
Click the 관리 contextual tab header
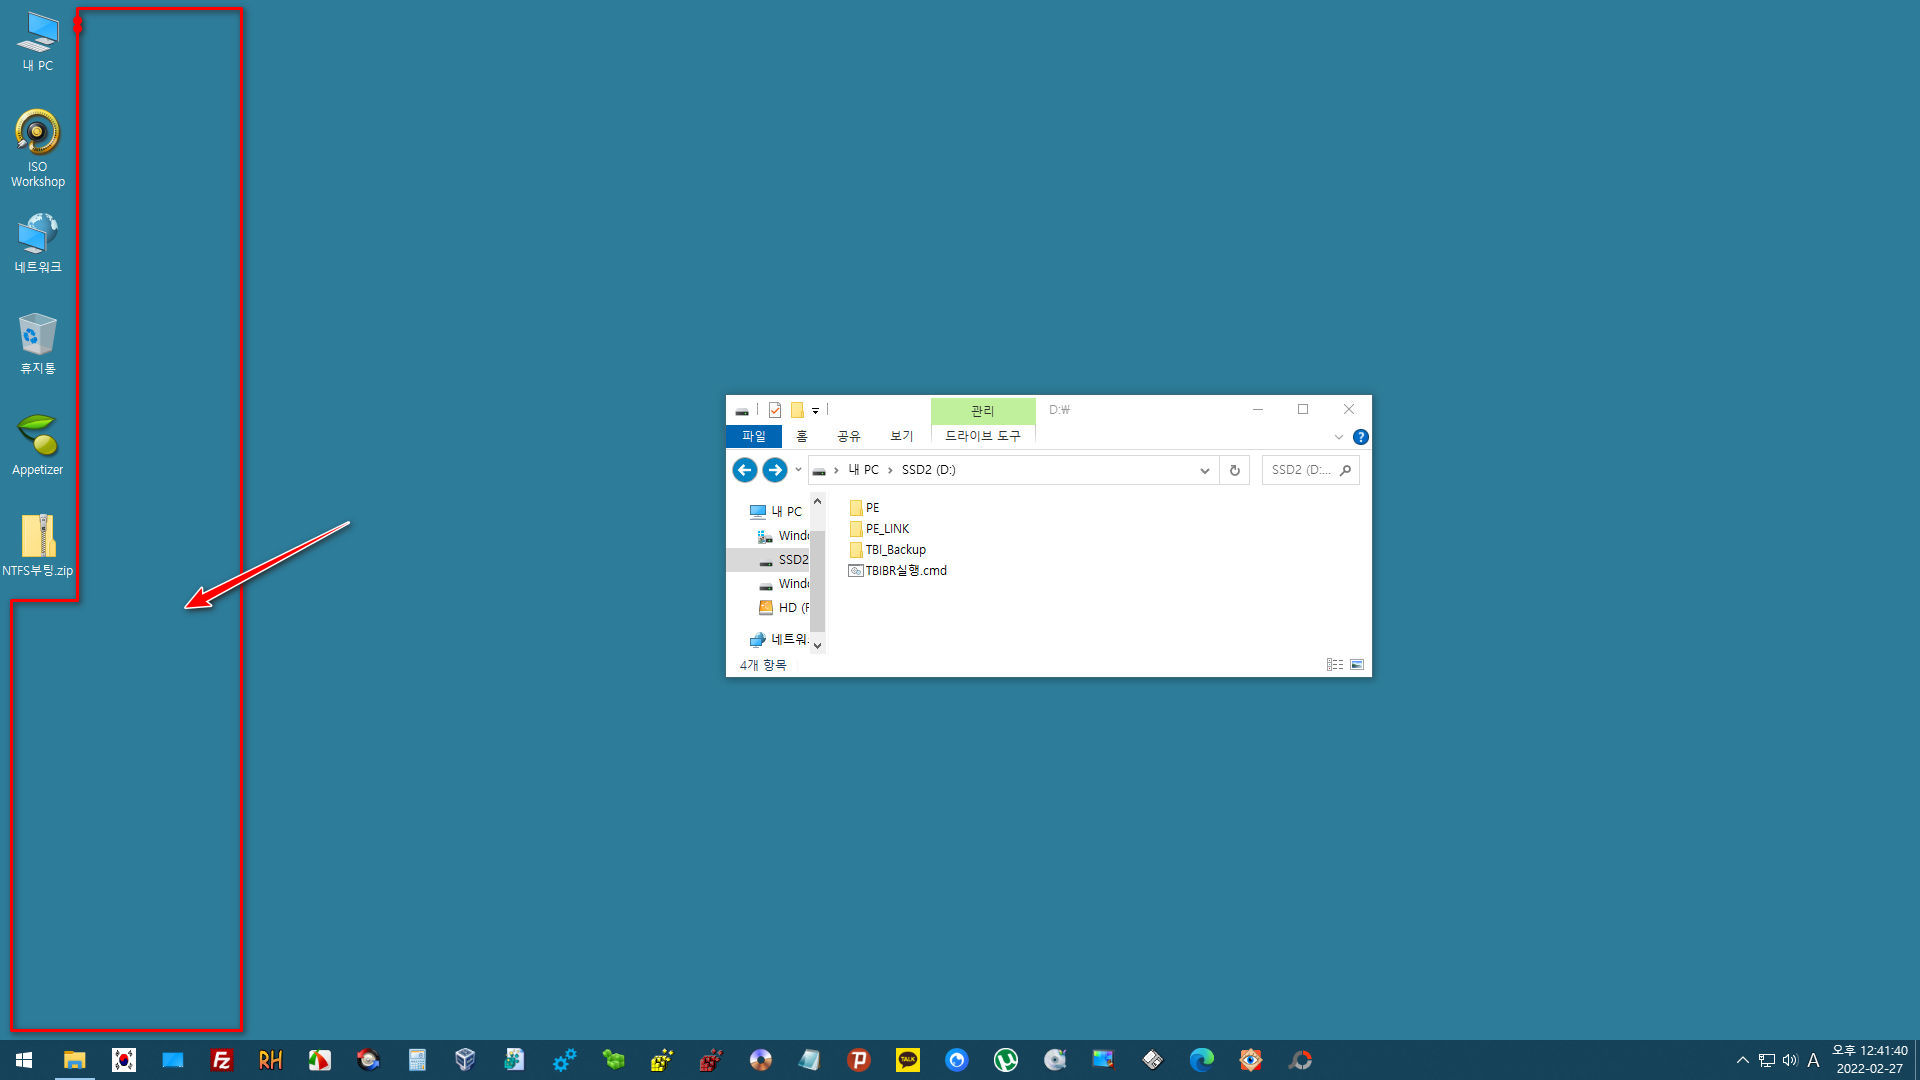tap(983, 411)
